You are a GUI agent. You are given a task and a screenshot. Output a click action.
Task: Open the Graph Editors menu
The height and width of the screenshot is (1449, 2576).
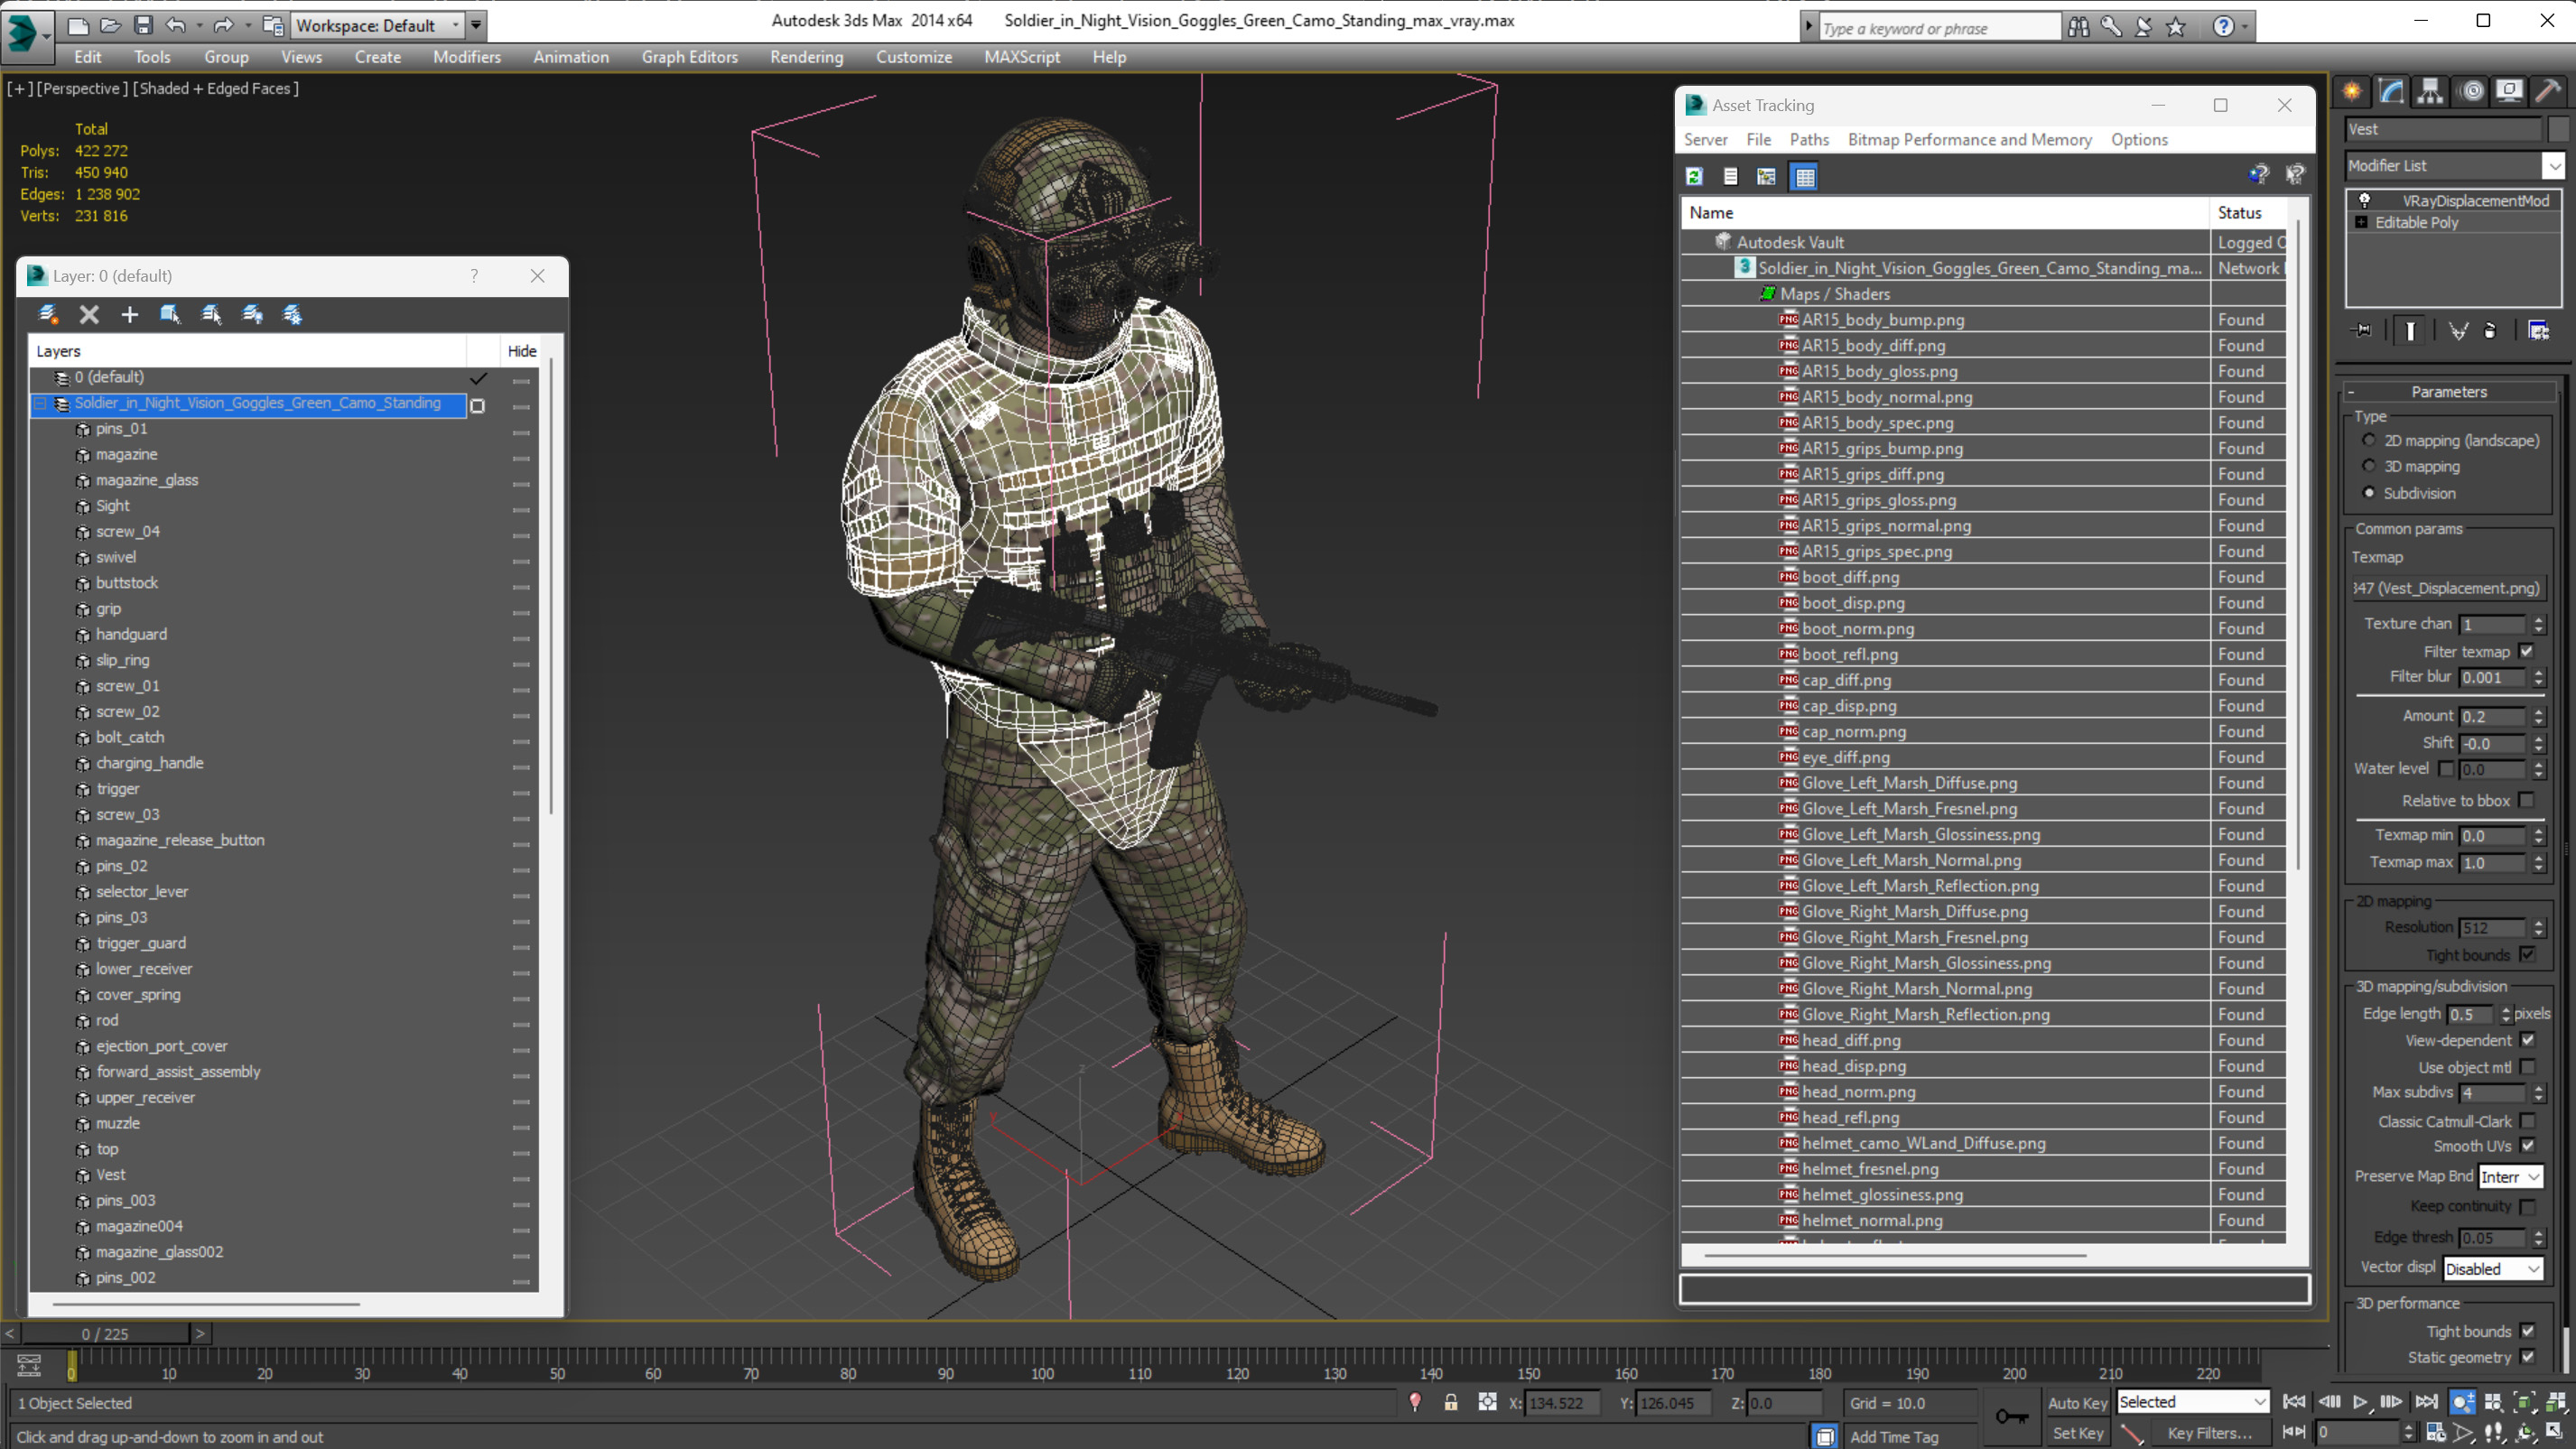pos(689,57)
